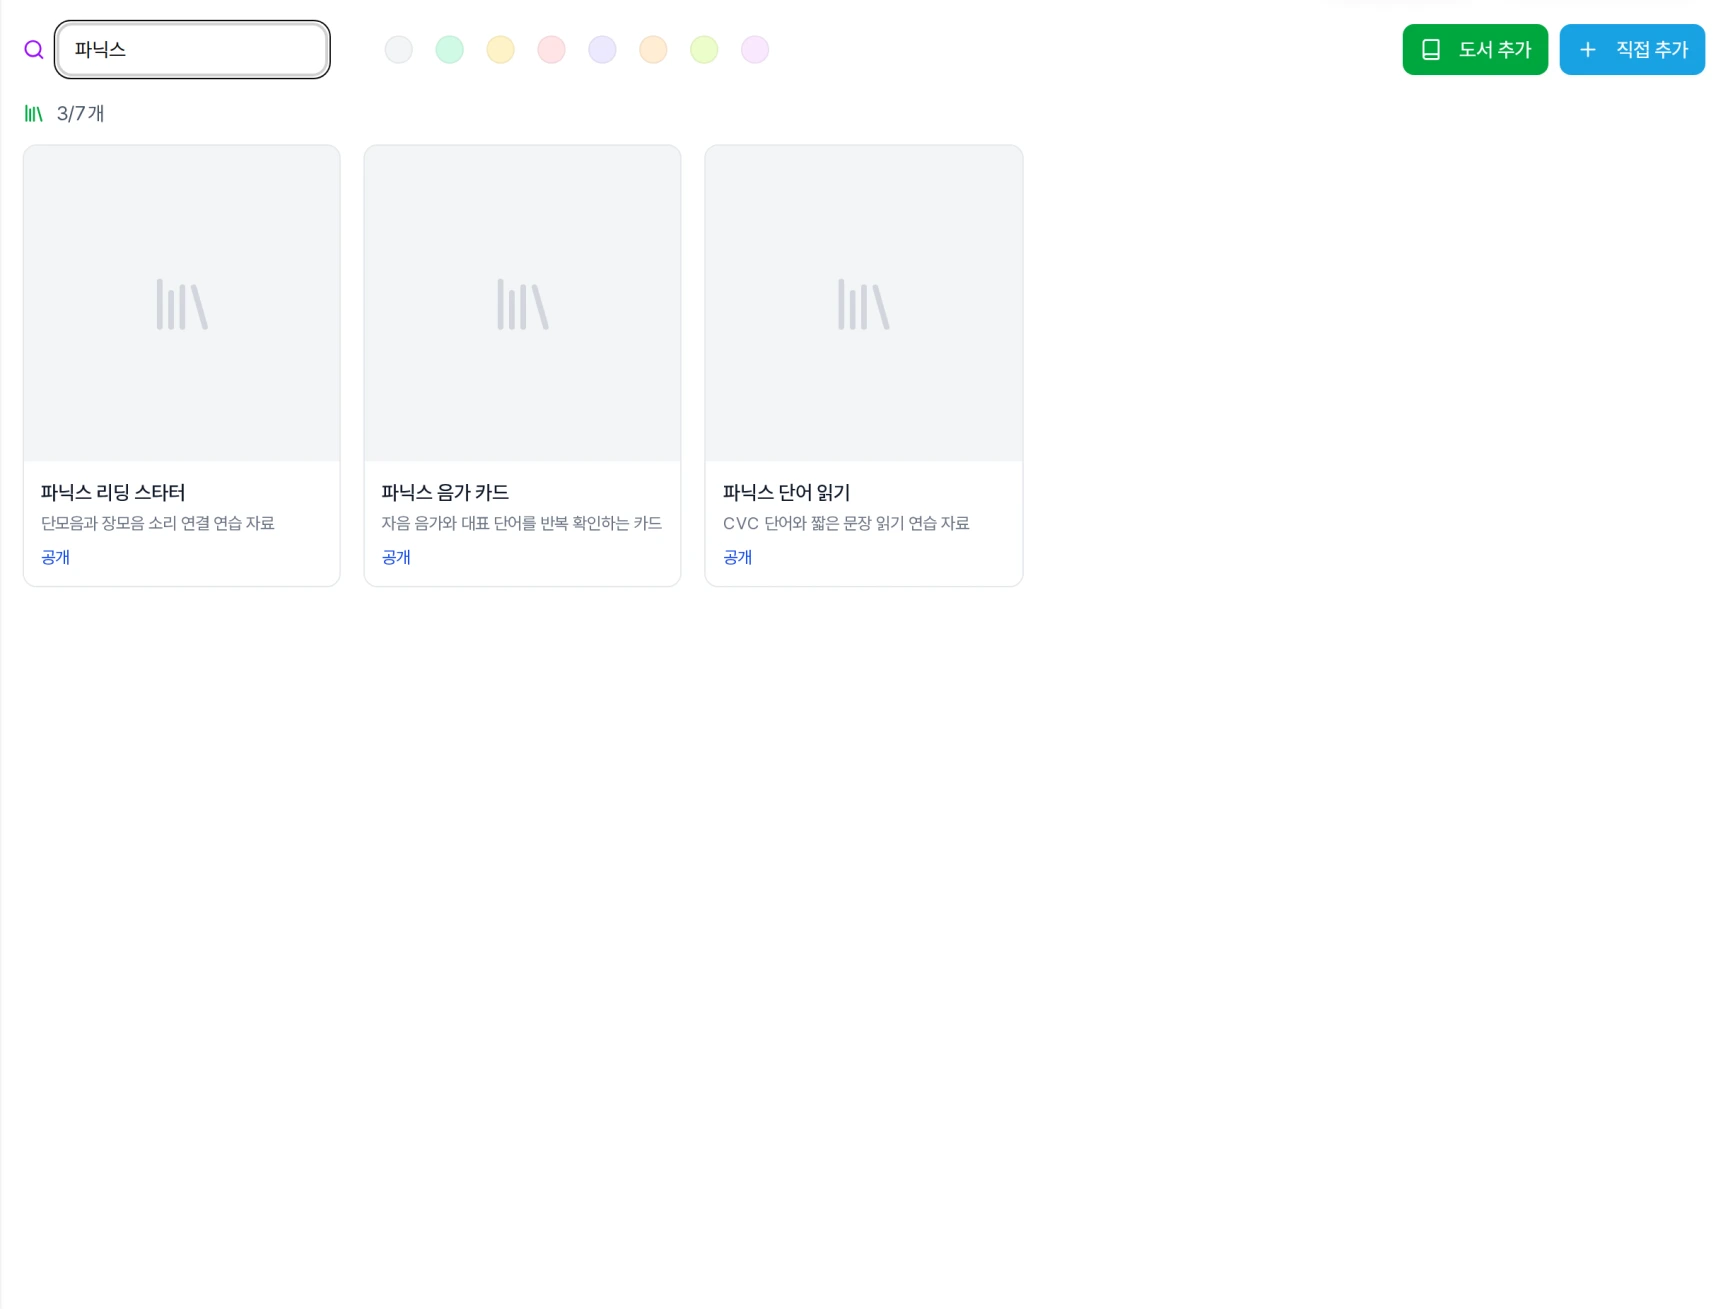
Task: Click the title 파닉스 단어 읽기
Action: click(x=786, y=492)
